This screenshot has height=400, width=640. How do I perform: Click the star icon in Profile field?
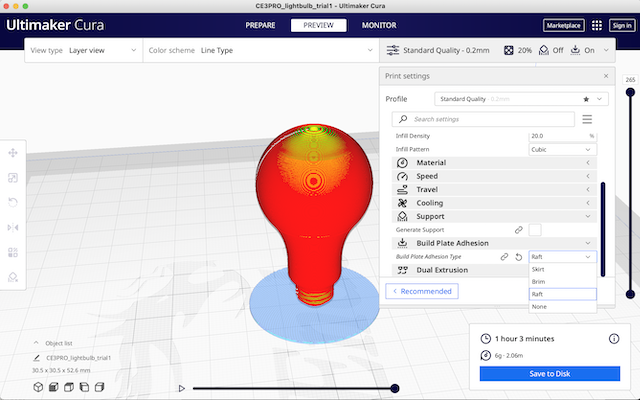coord(586,99)
